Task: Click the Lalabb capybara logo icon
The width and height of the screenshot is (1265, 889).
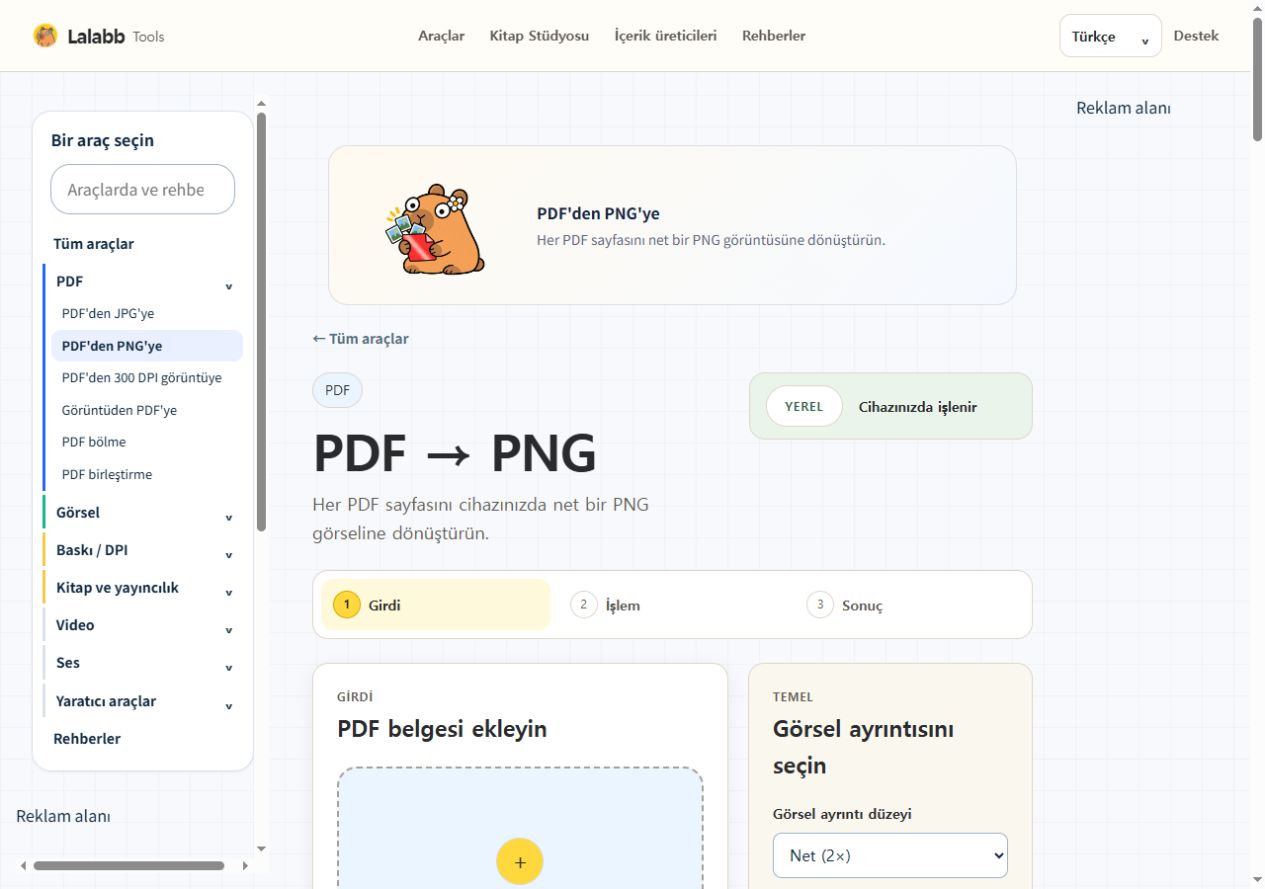Action: point(45,36)
